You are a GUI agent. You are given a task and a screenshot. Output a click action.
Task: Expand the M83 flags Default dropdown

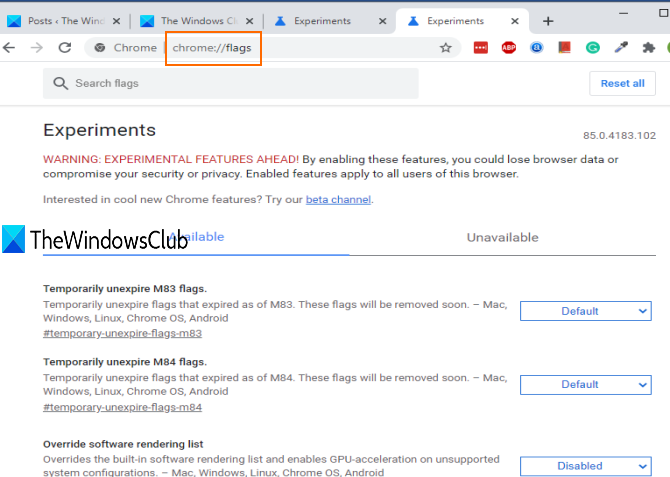pos(585,311)
